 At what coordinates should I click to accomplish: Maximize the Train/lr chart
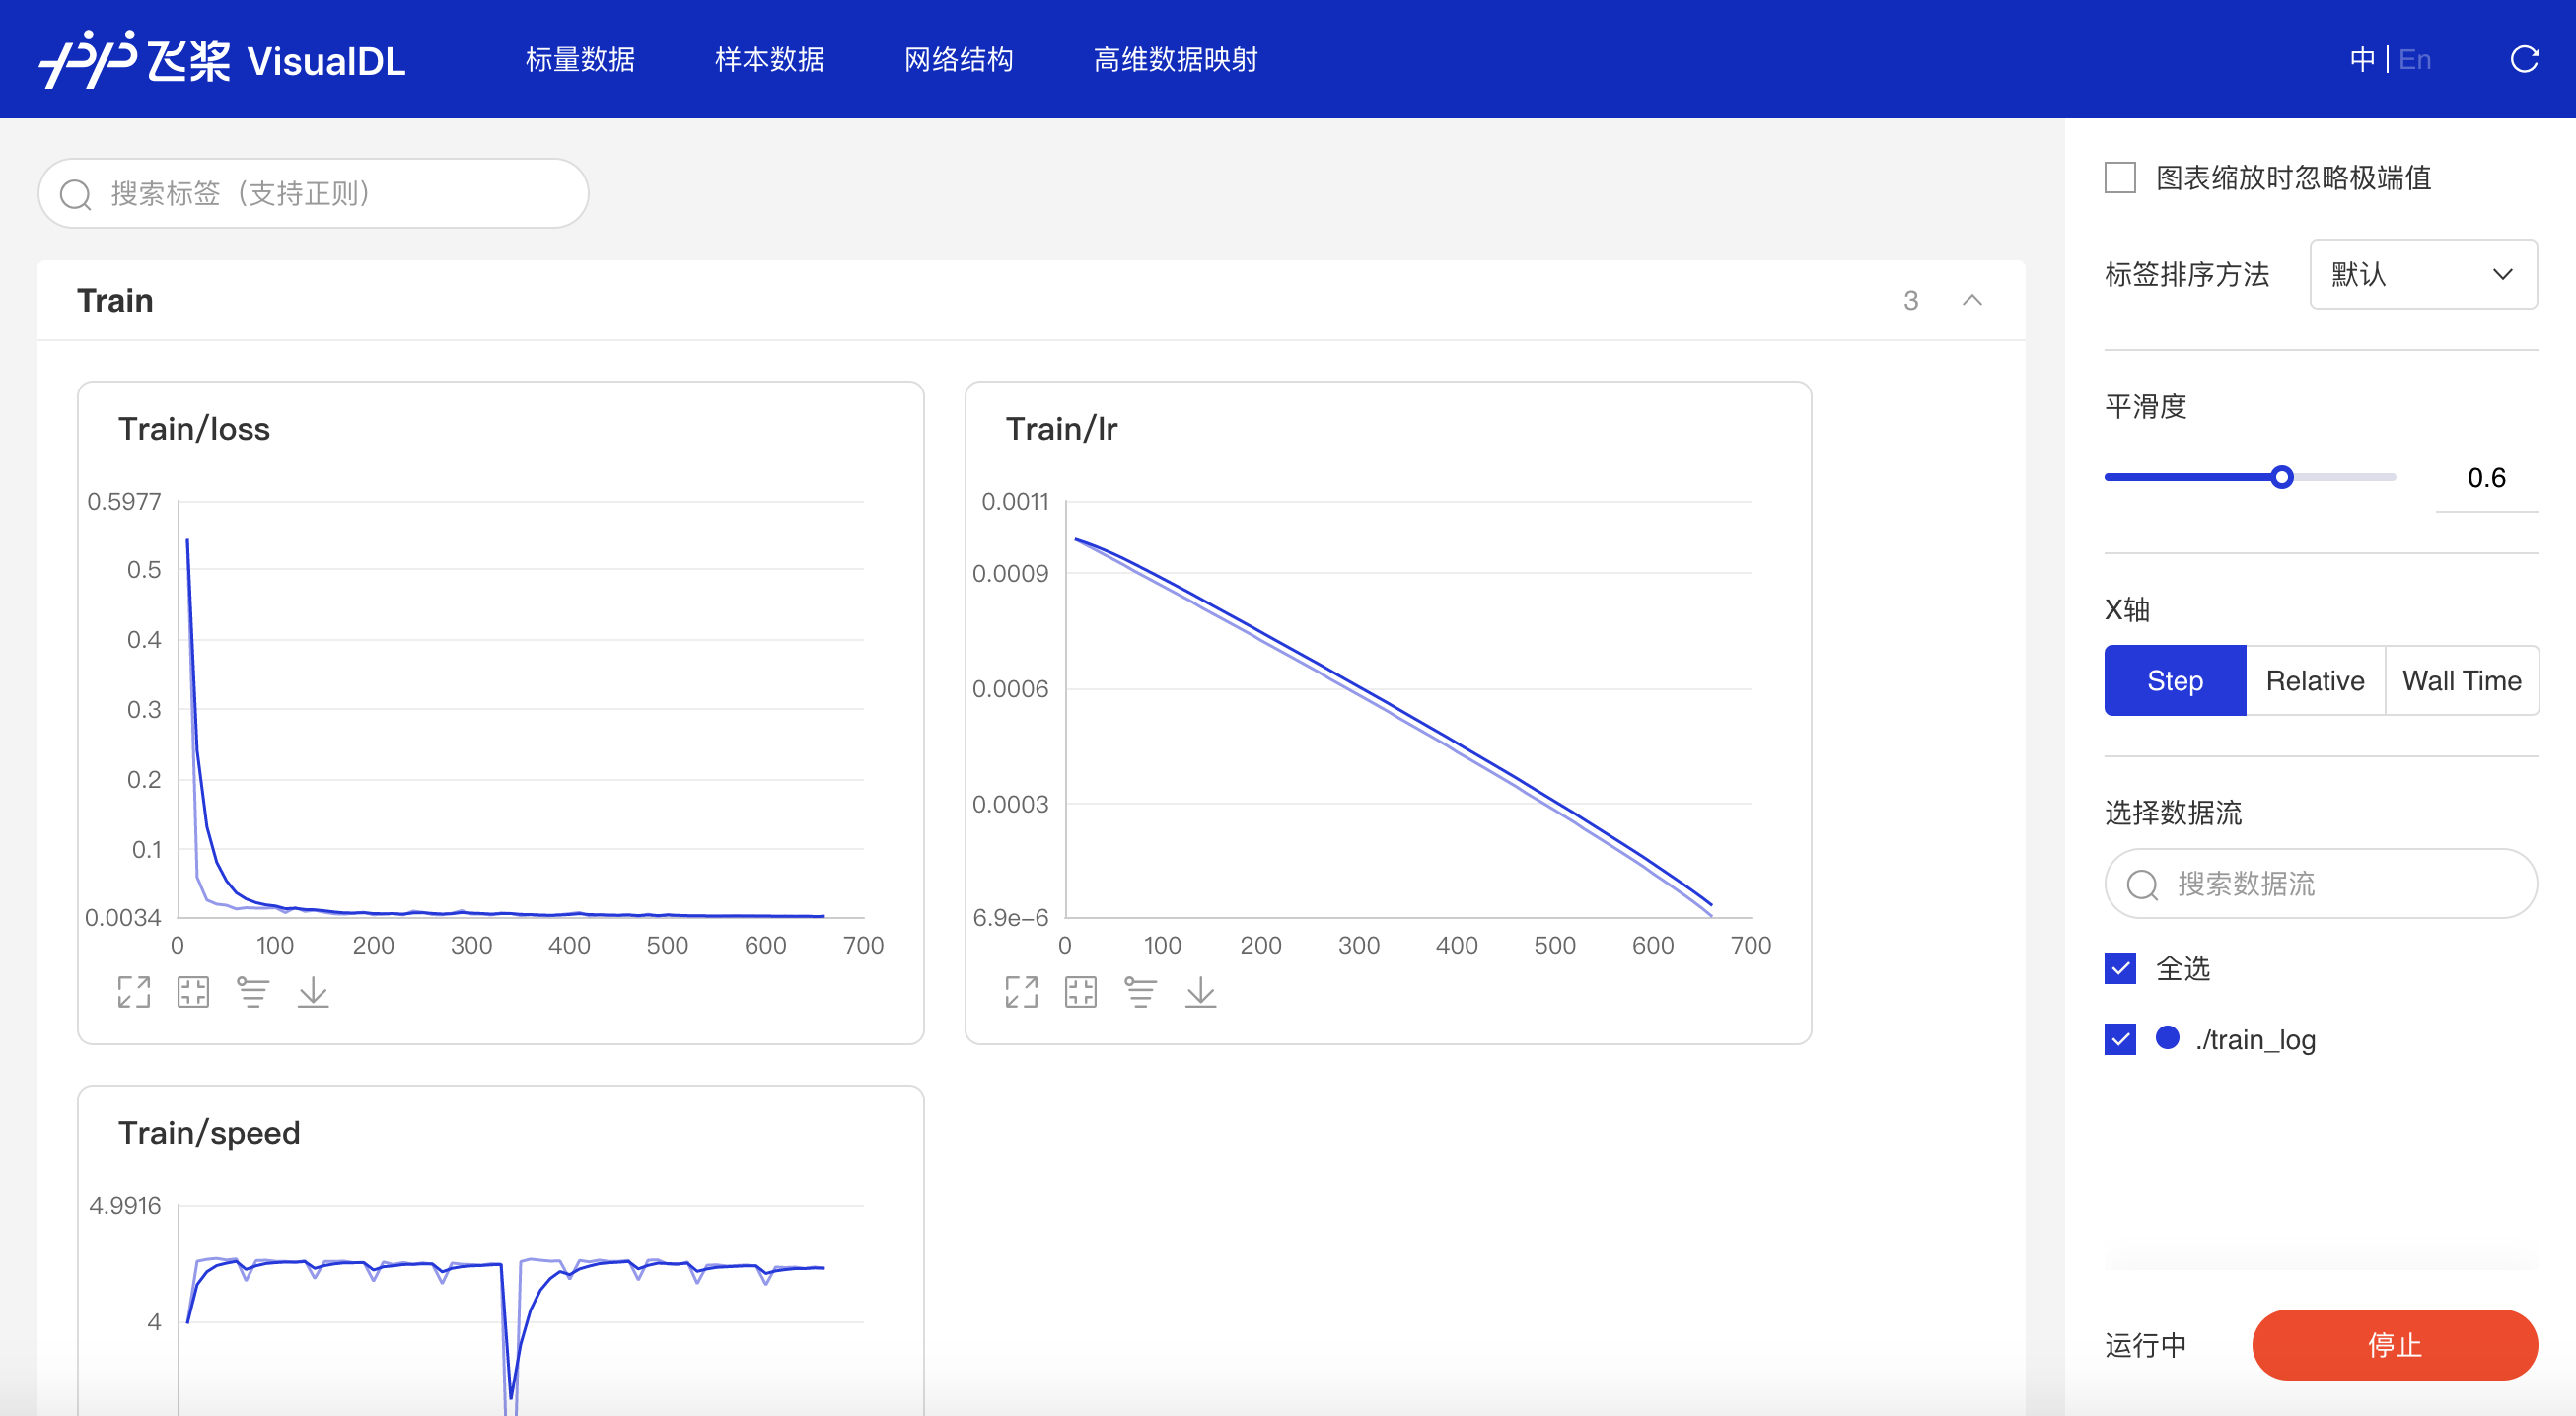1021,992
